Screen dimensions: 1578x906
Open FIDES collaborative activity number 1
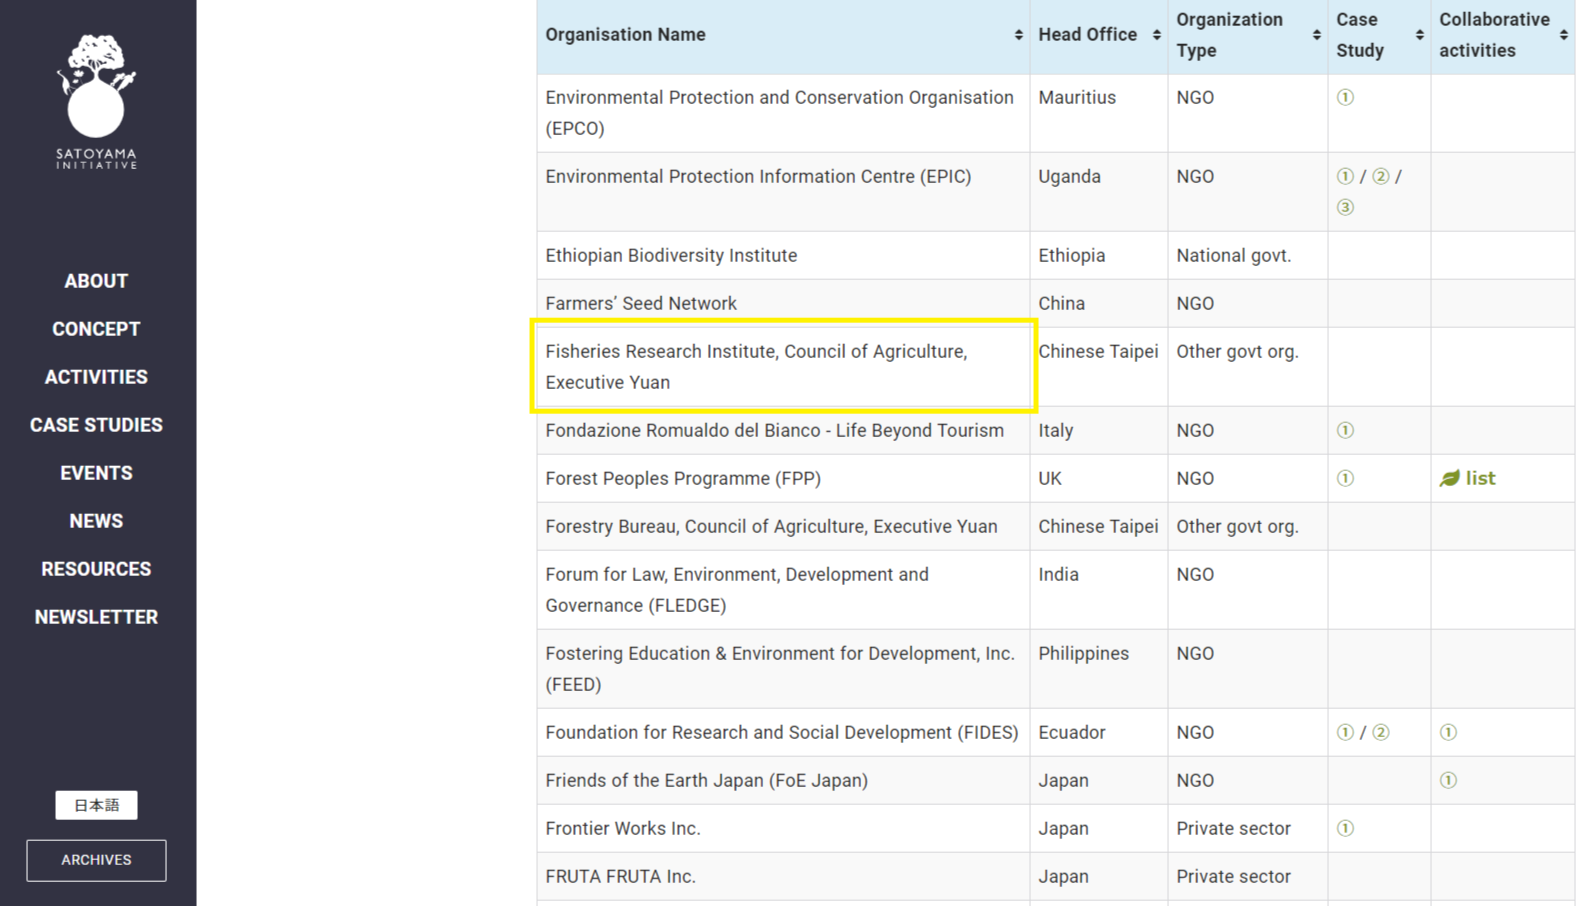1448,733
